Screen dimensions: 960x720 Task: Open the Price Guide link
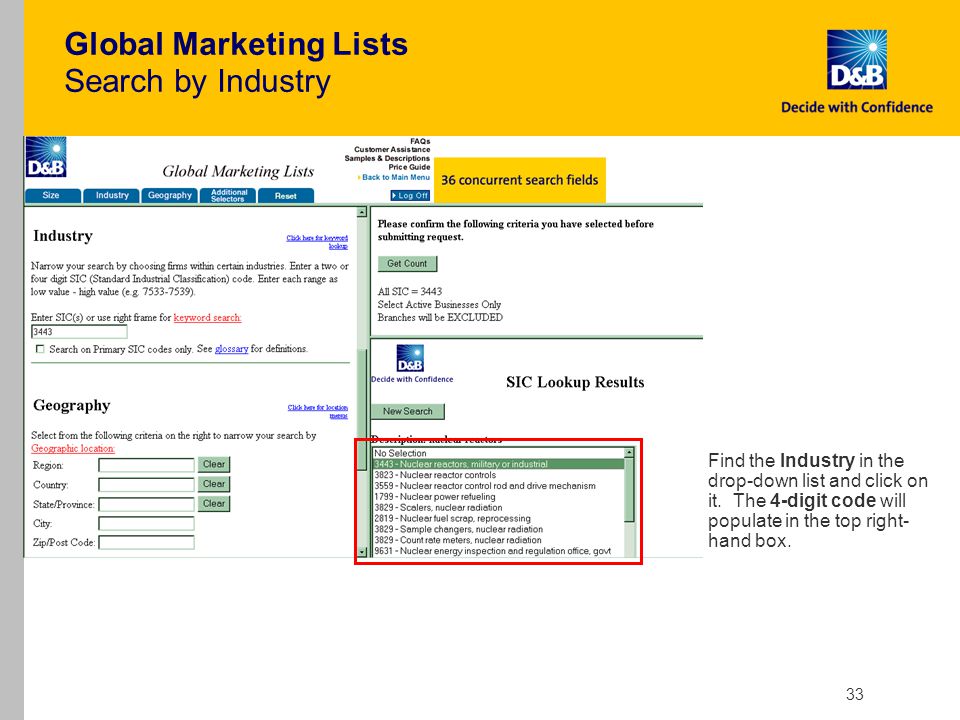pyautogui.click(x=409, y=167)
